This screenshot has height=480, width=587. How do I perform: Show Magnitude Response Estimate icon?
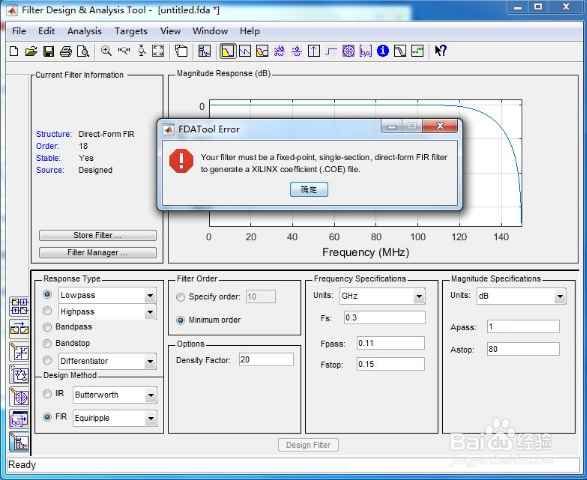[x=400, y=51]
